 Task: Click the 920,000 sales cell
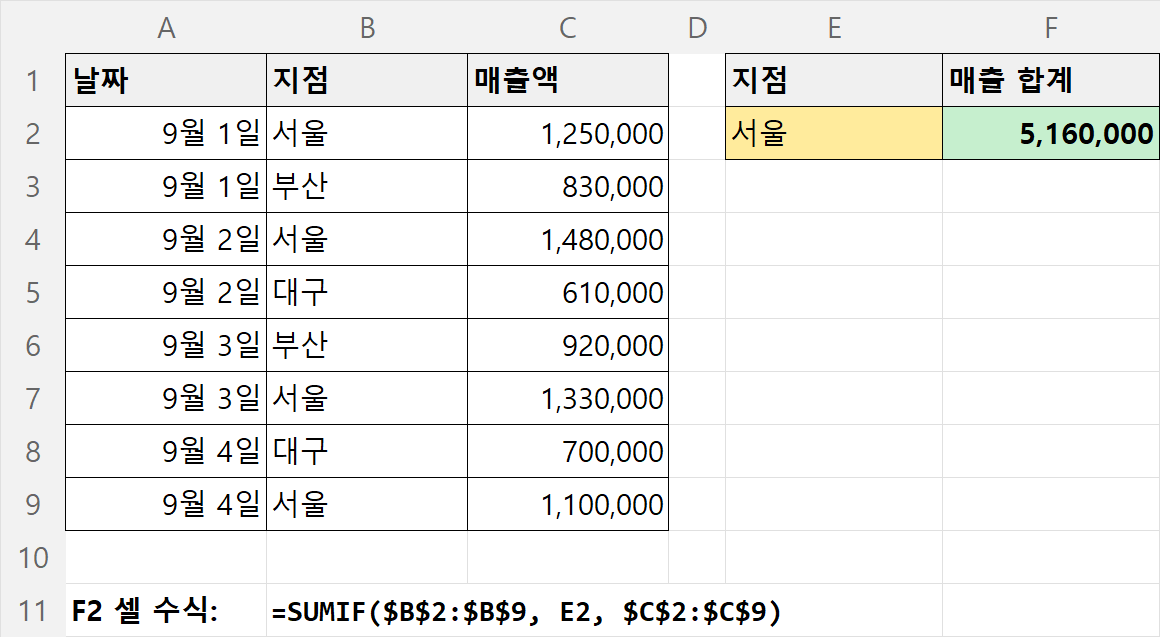567,346
